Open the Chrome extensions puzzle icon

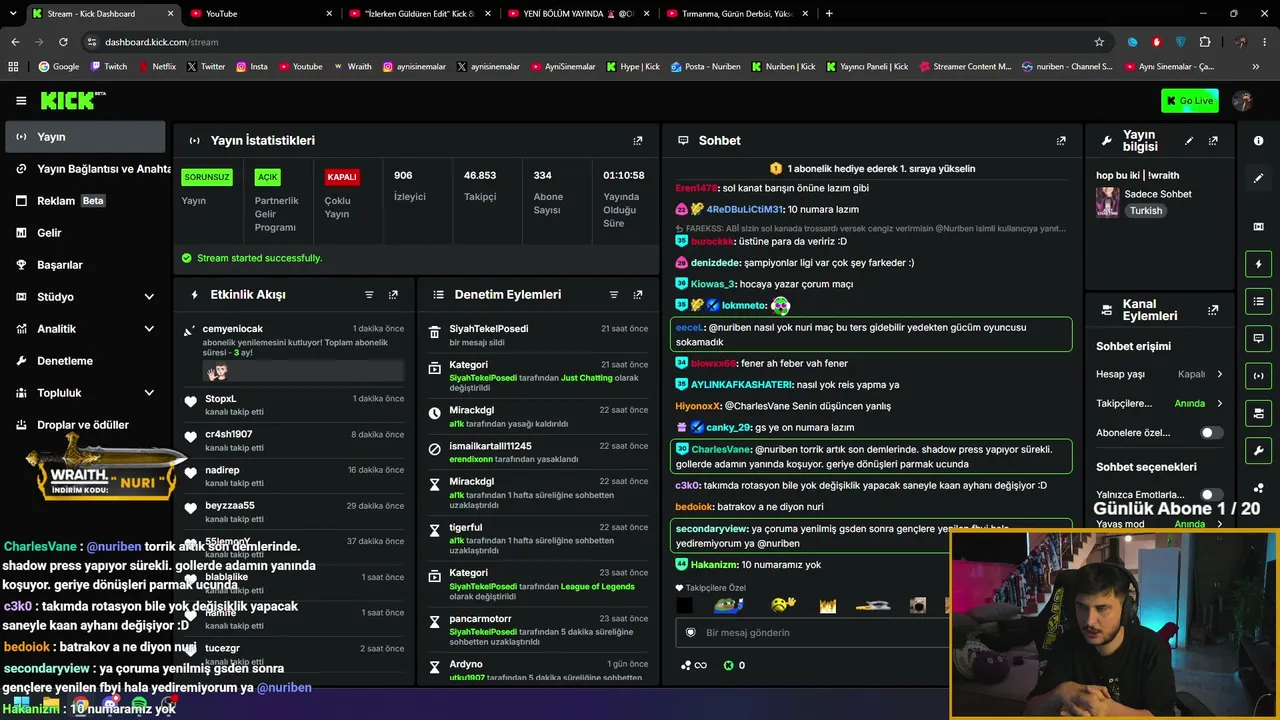(x=1204, y=42)
